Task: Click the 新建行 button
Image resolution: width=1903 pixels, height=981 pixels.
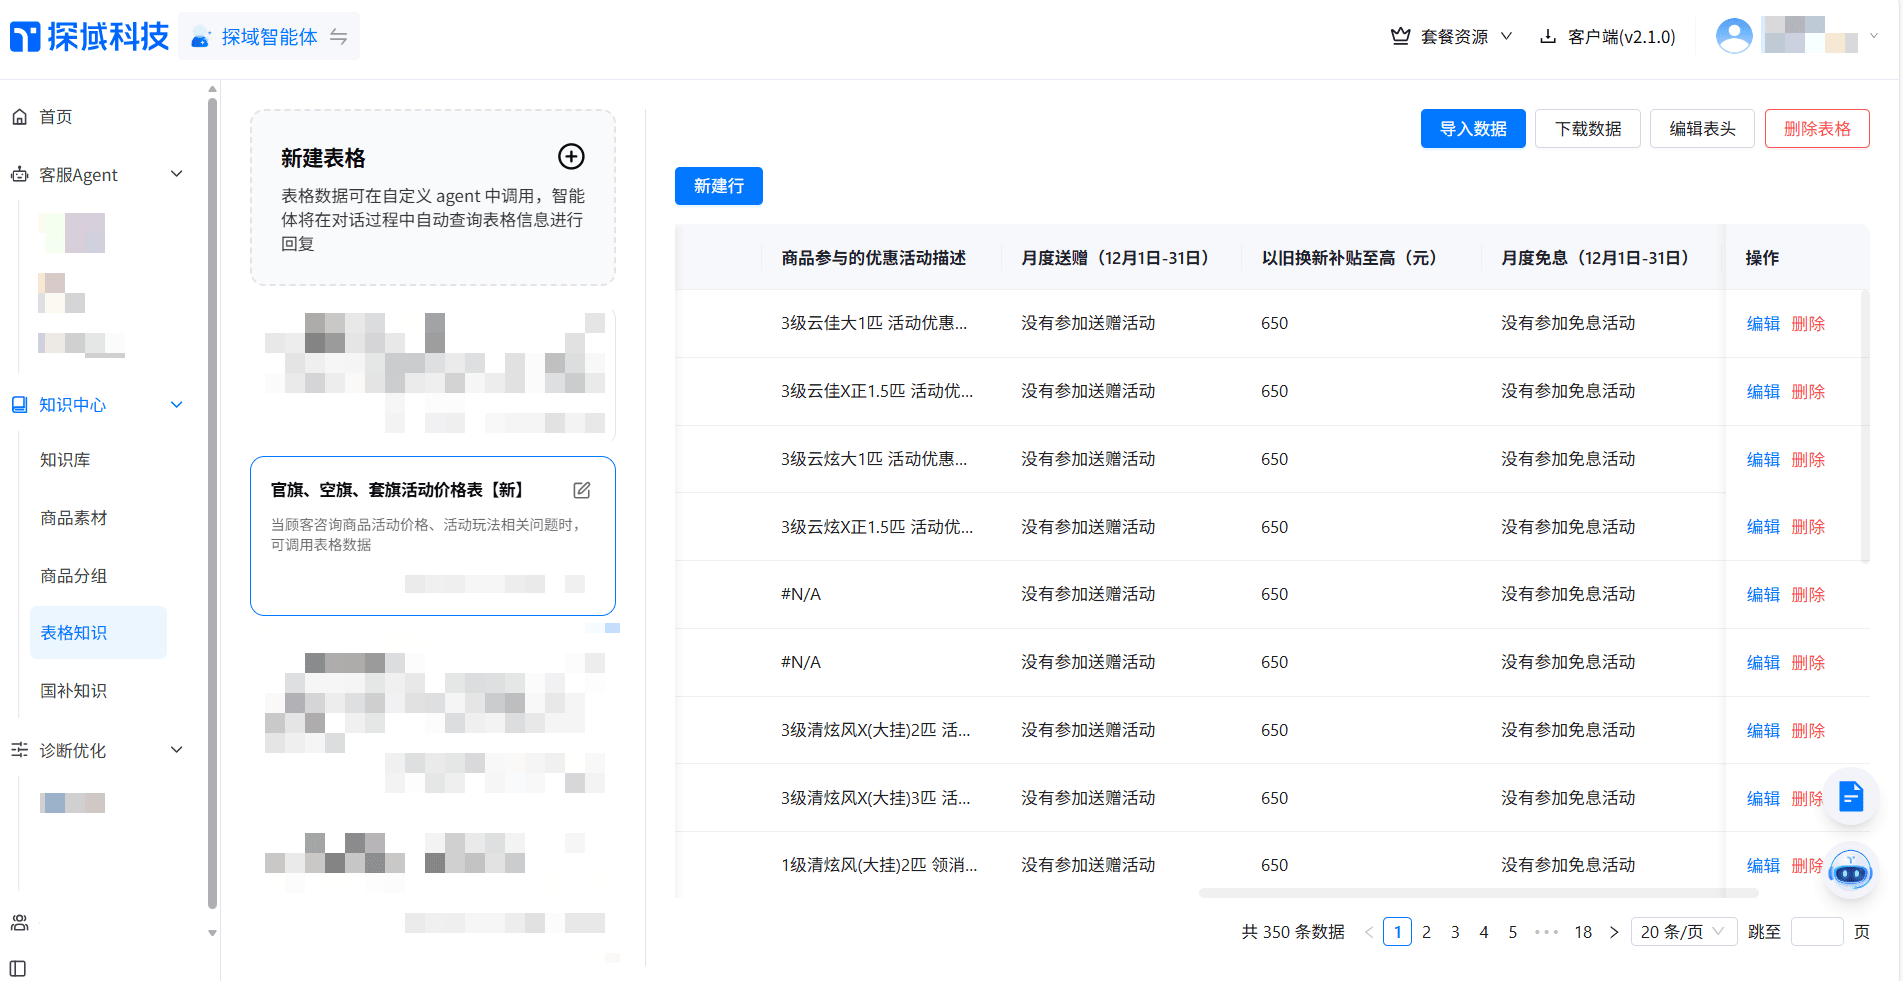Action: click(x=718, y=186)
